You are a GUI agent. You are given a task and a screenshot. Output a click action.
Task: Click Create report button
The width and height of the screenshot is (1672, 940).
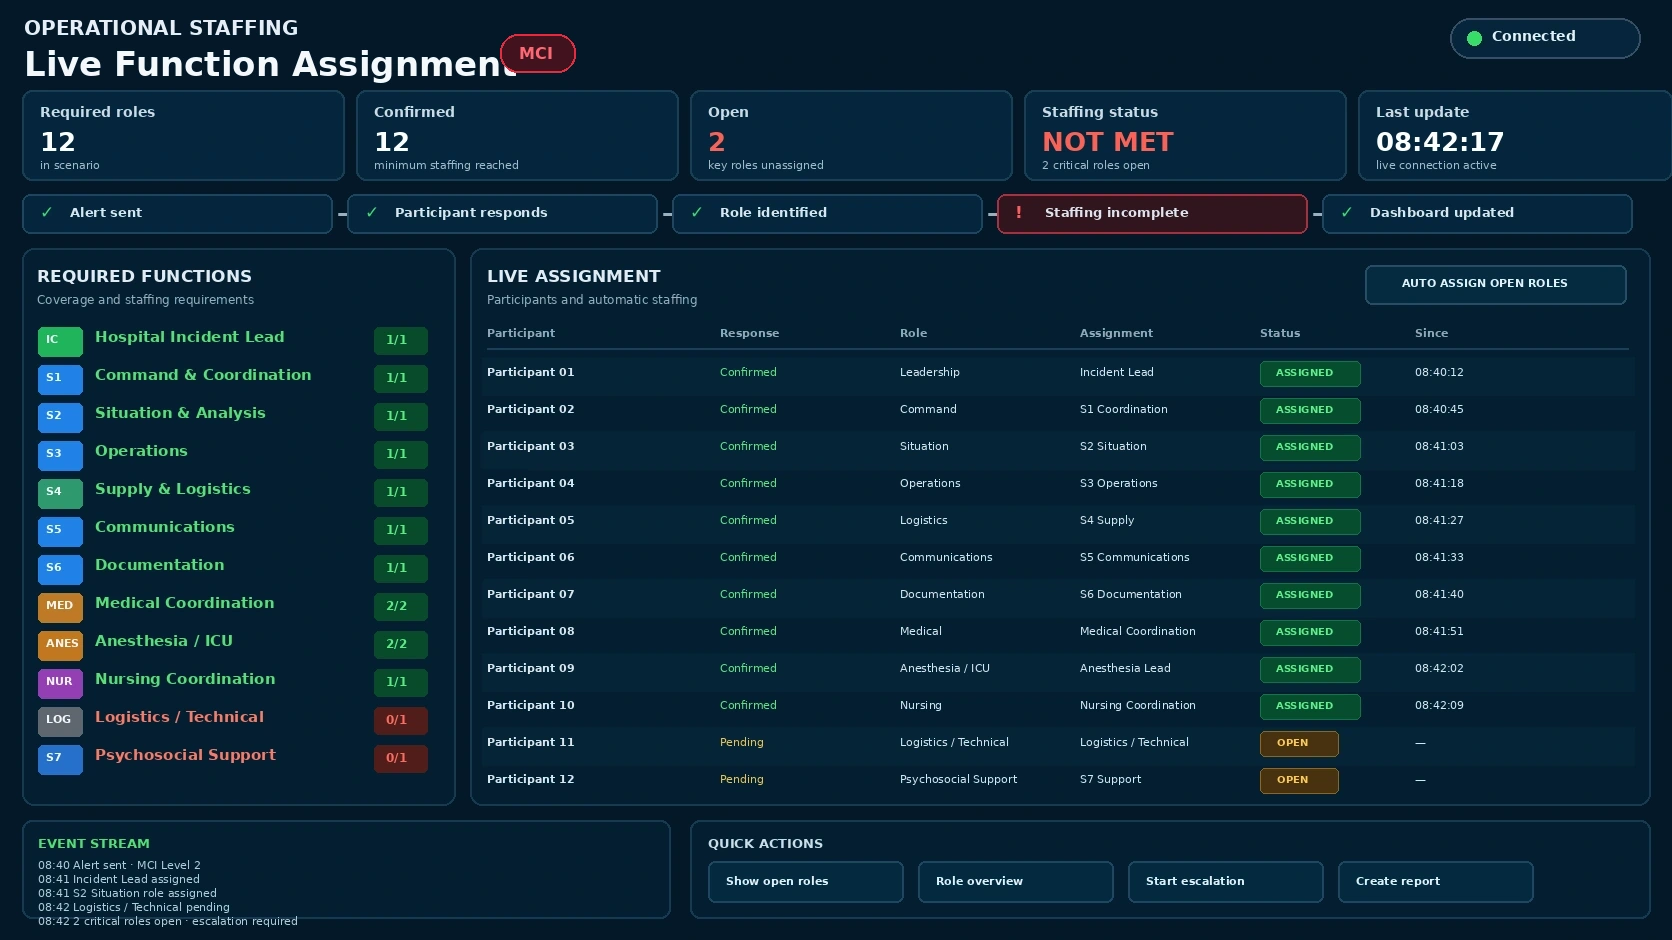point(1435,882)
